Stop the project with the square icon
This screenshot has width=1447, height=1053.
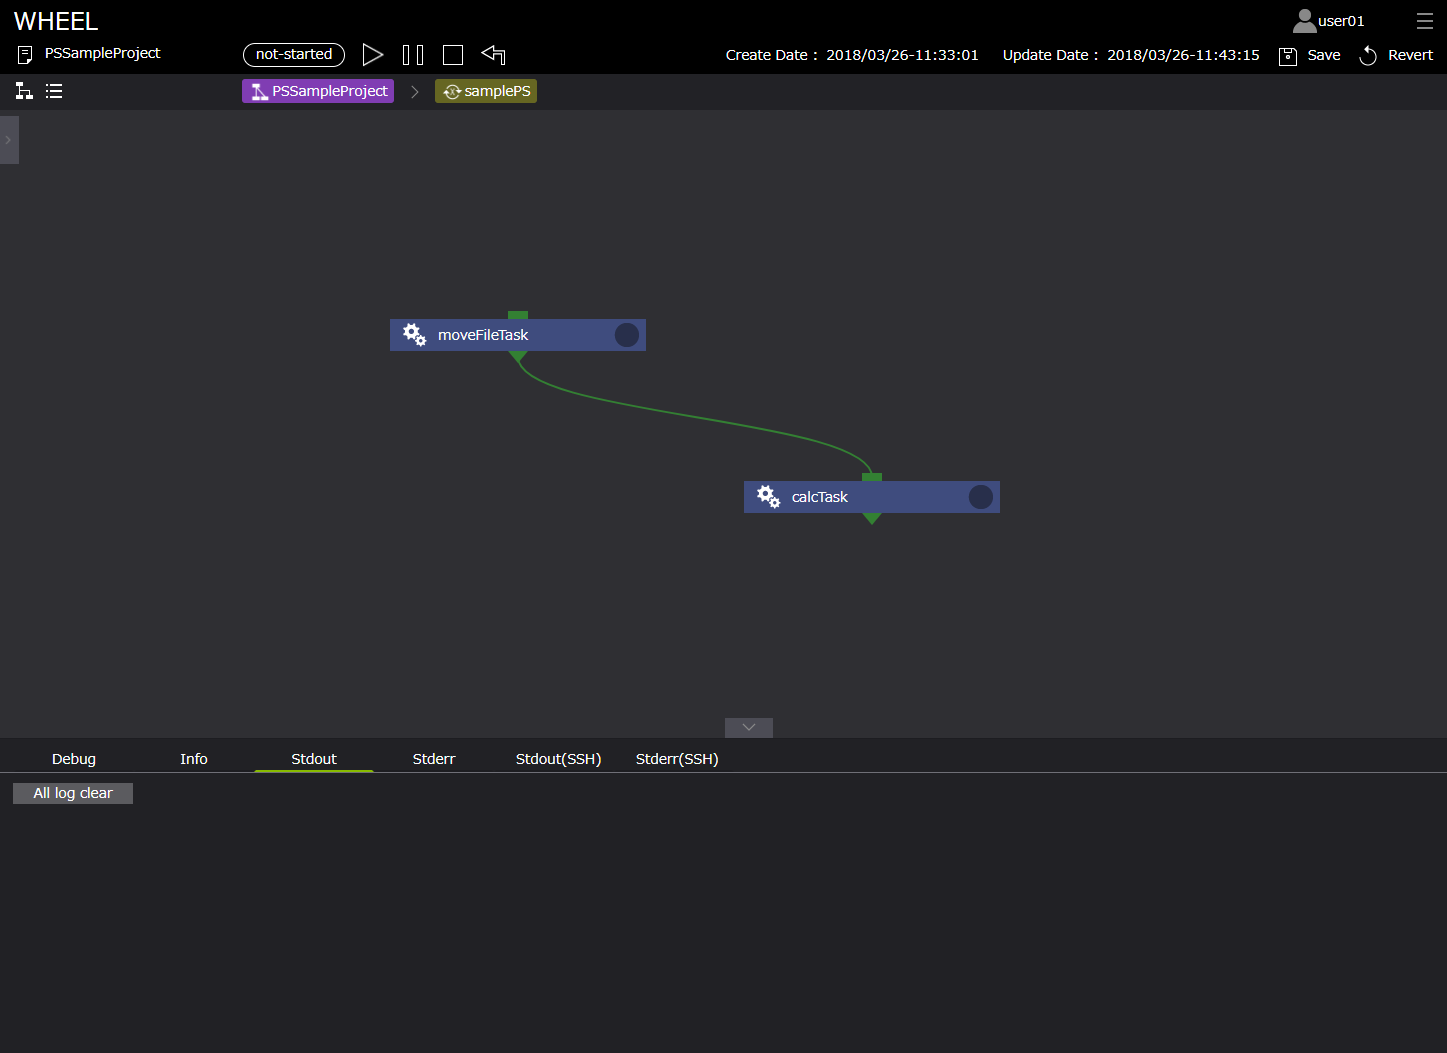coord(453,55)
